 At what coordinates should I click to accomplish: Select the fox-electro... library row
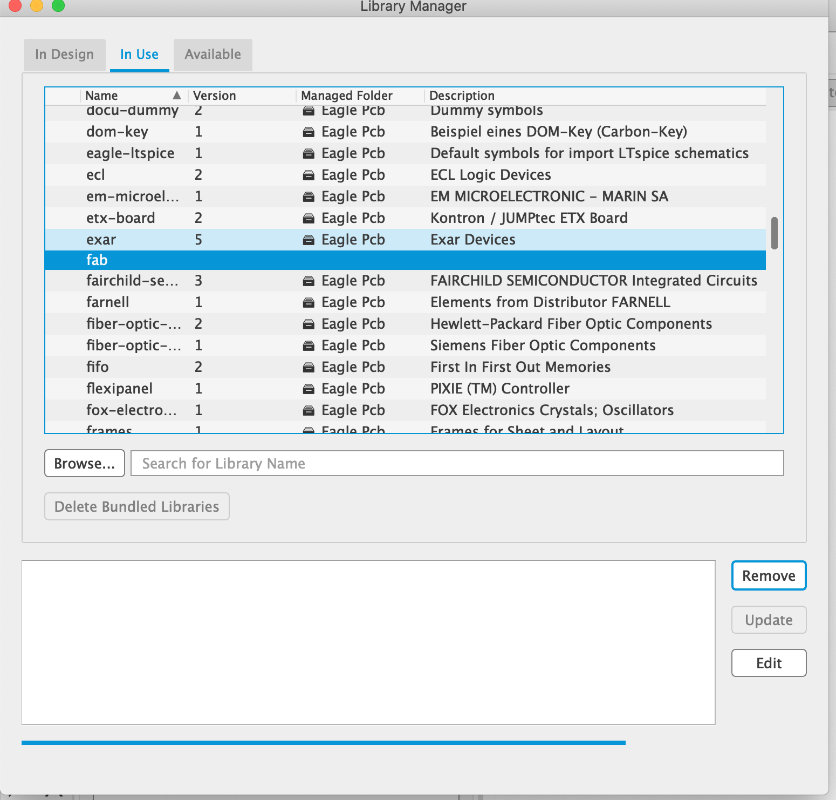(405, 410)
